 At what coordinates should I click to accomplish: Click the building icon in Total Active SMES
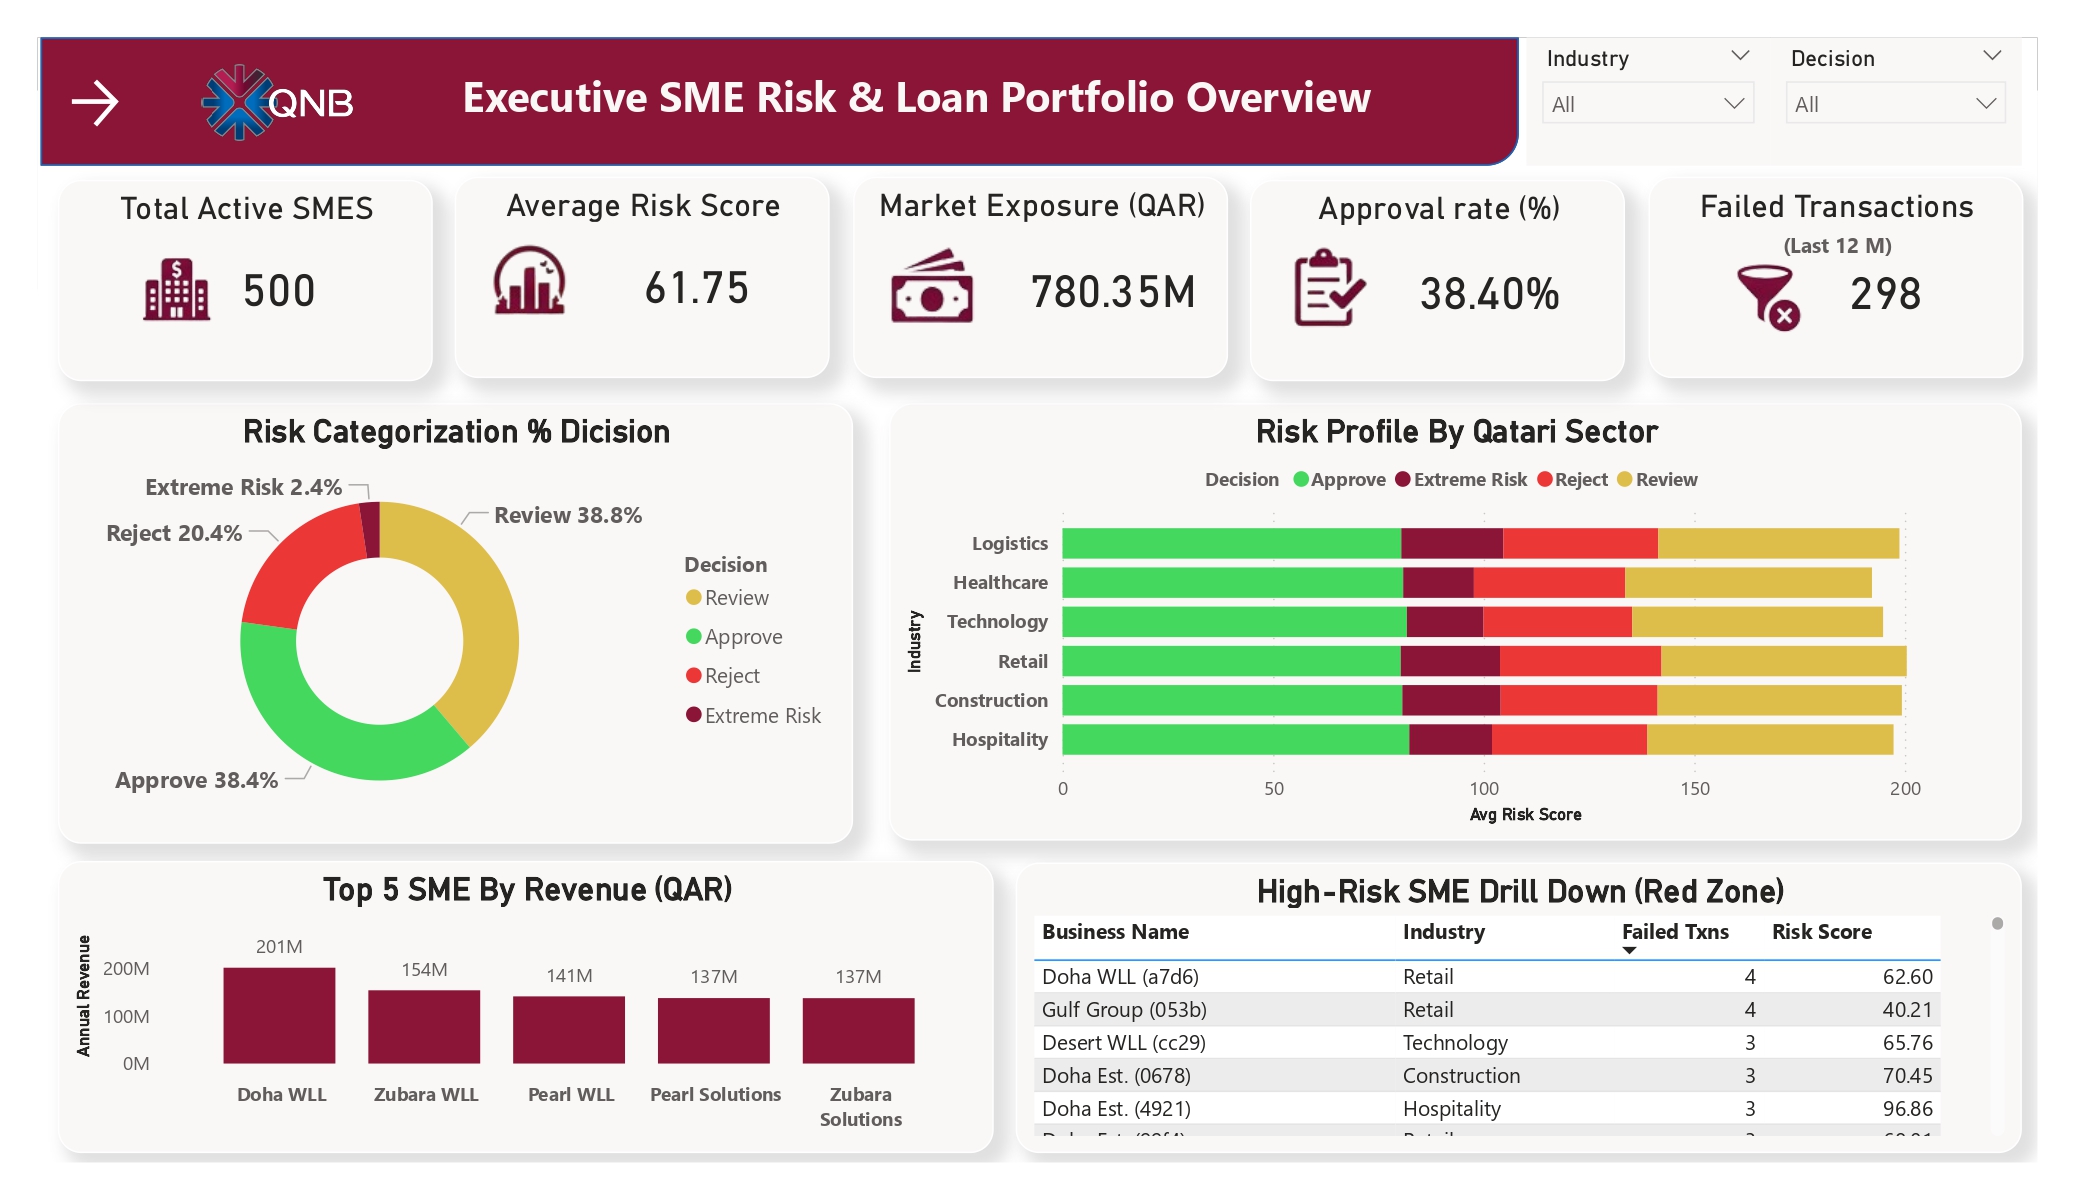[x=176, y=290]
